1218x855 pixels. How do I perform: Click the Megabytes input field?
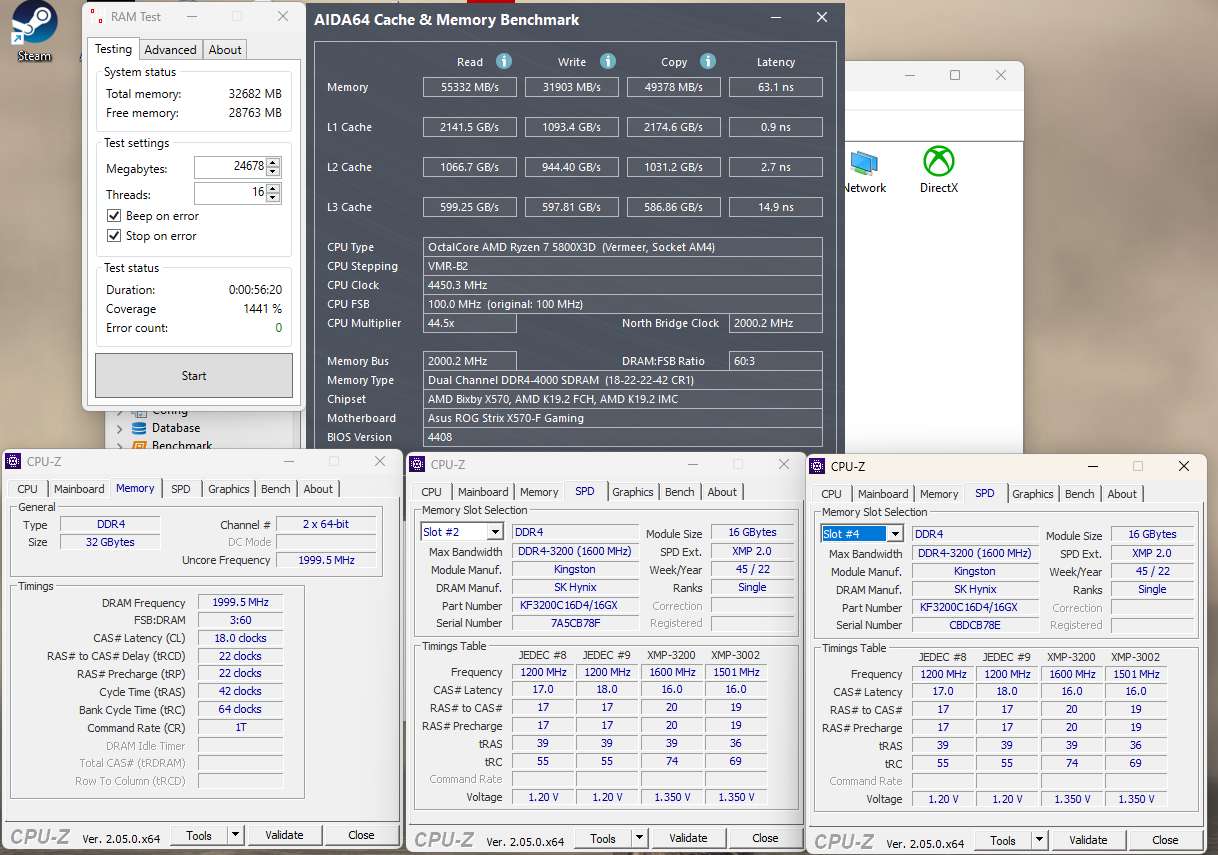tap(230, 167)
